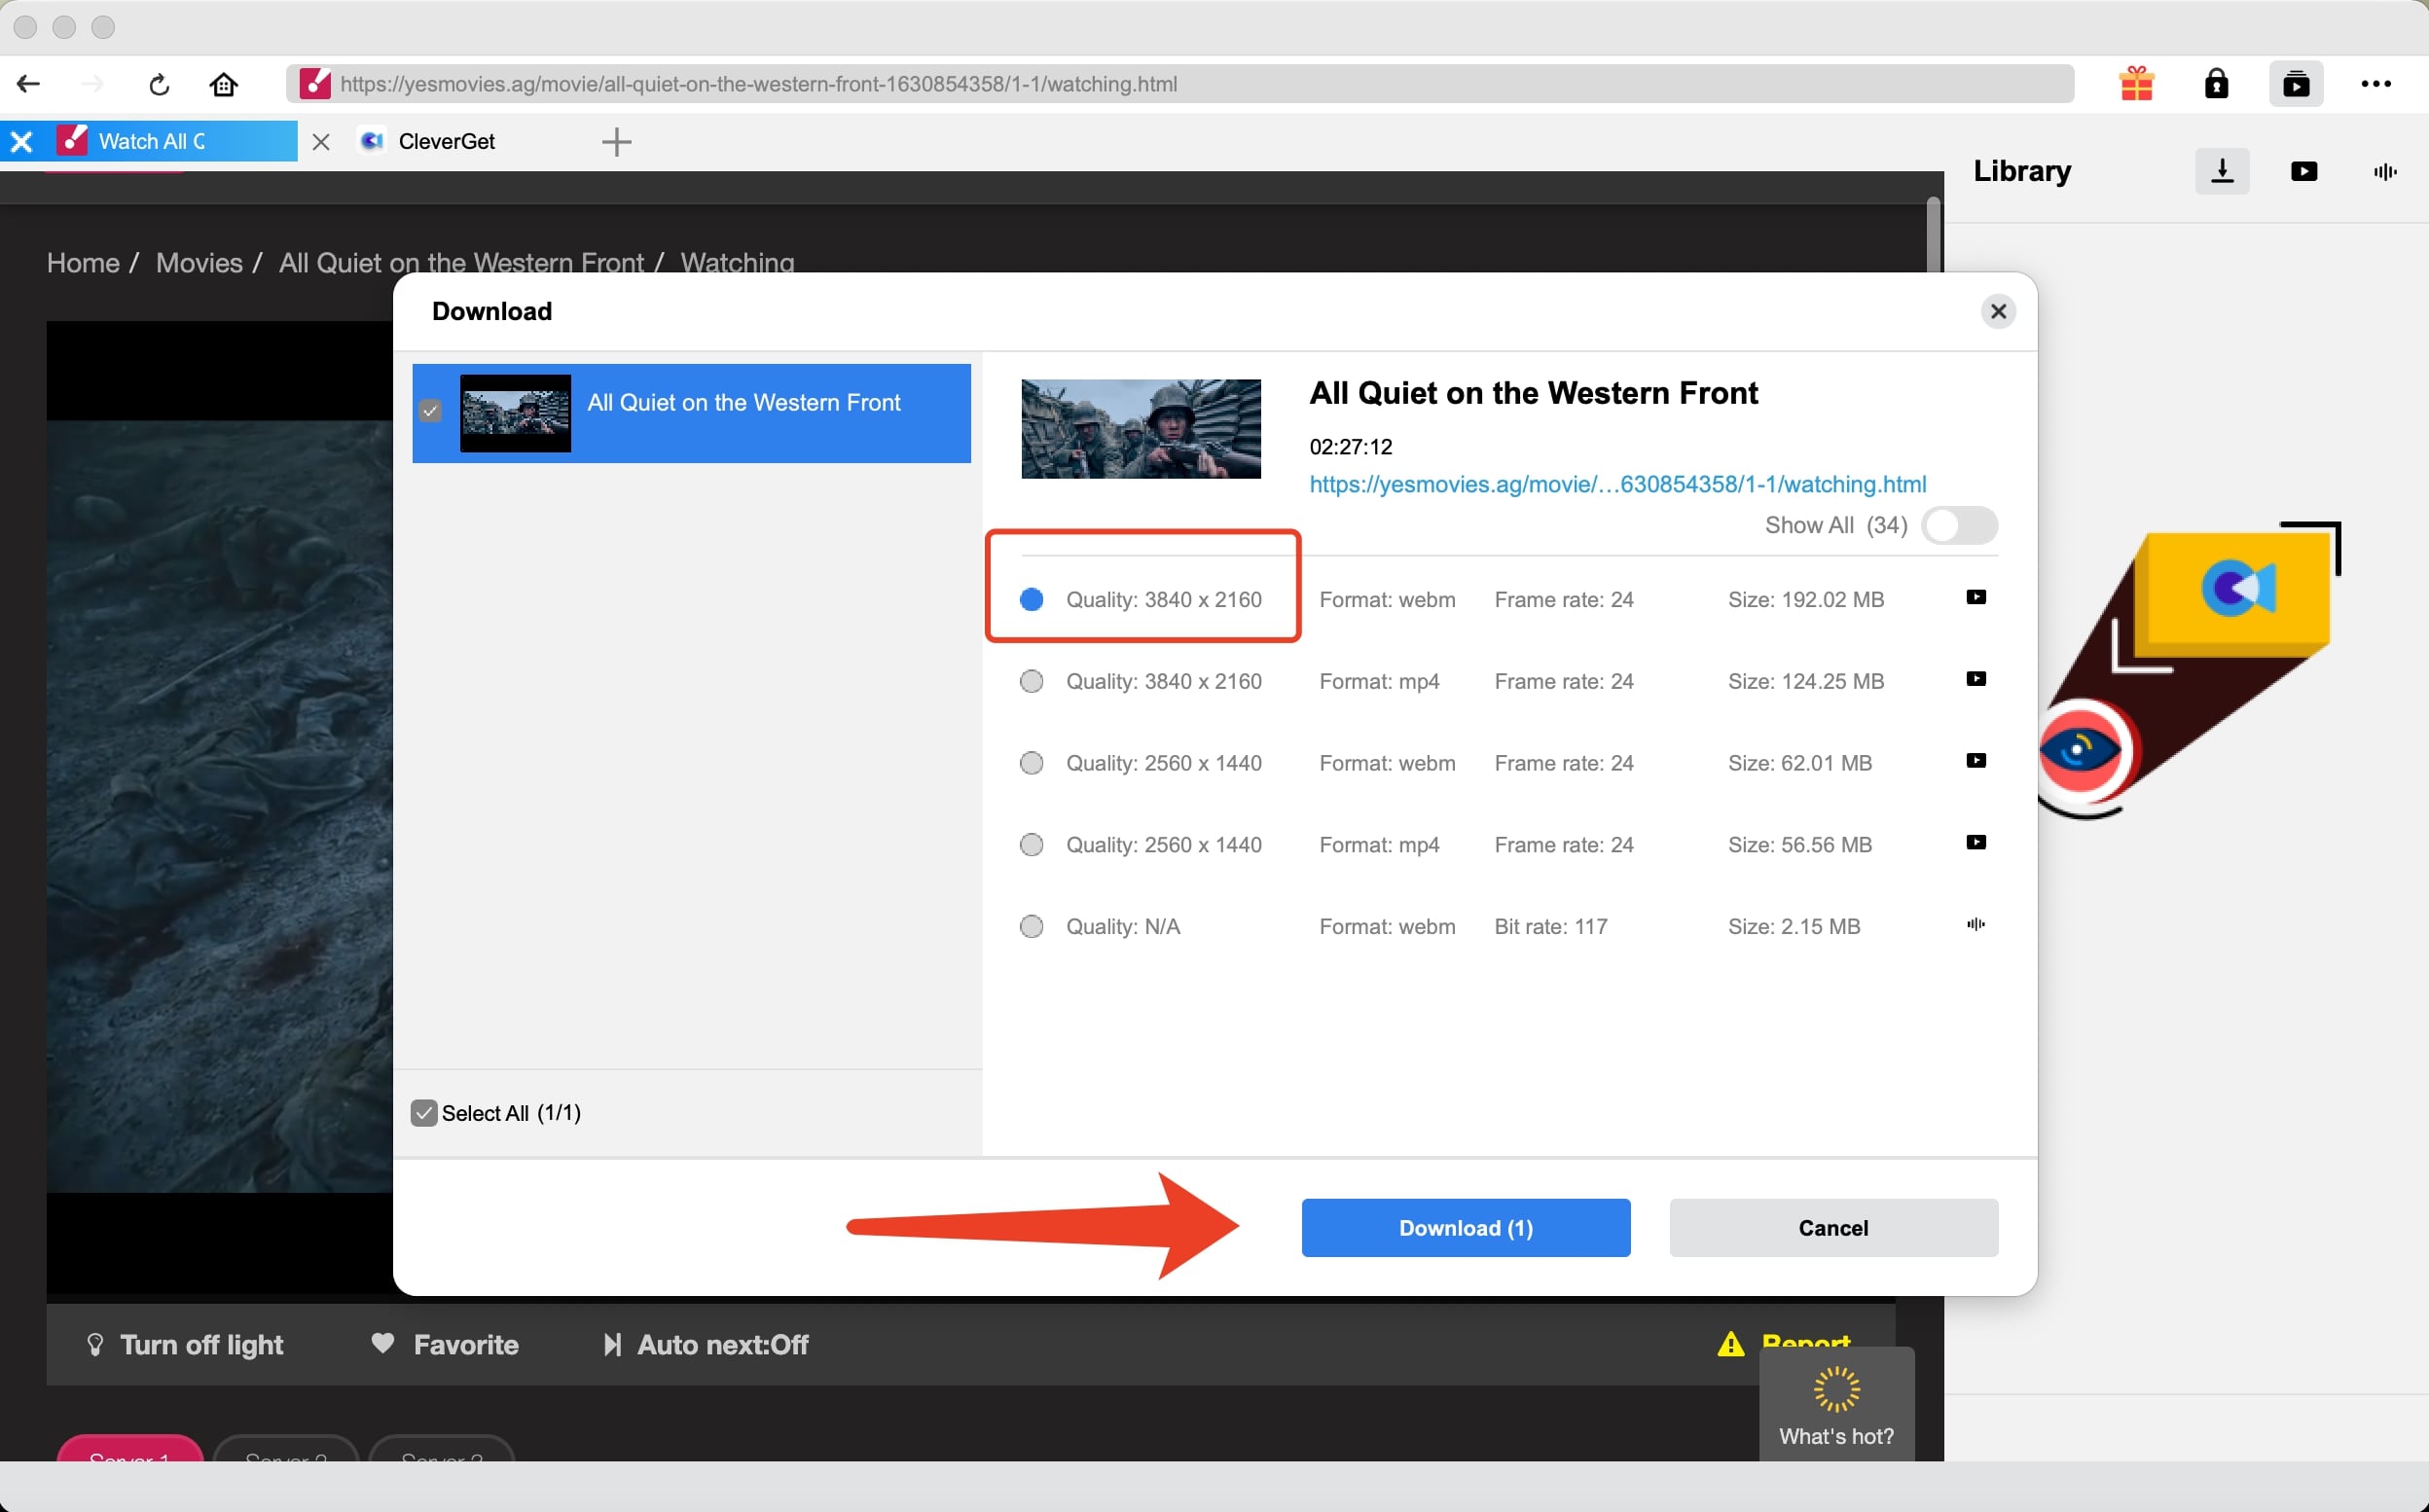Show Library video files icon
Screen dimensions: 2429x1512
pyautogui.click(x=2304, y=171)
